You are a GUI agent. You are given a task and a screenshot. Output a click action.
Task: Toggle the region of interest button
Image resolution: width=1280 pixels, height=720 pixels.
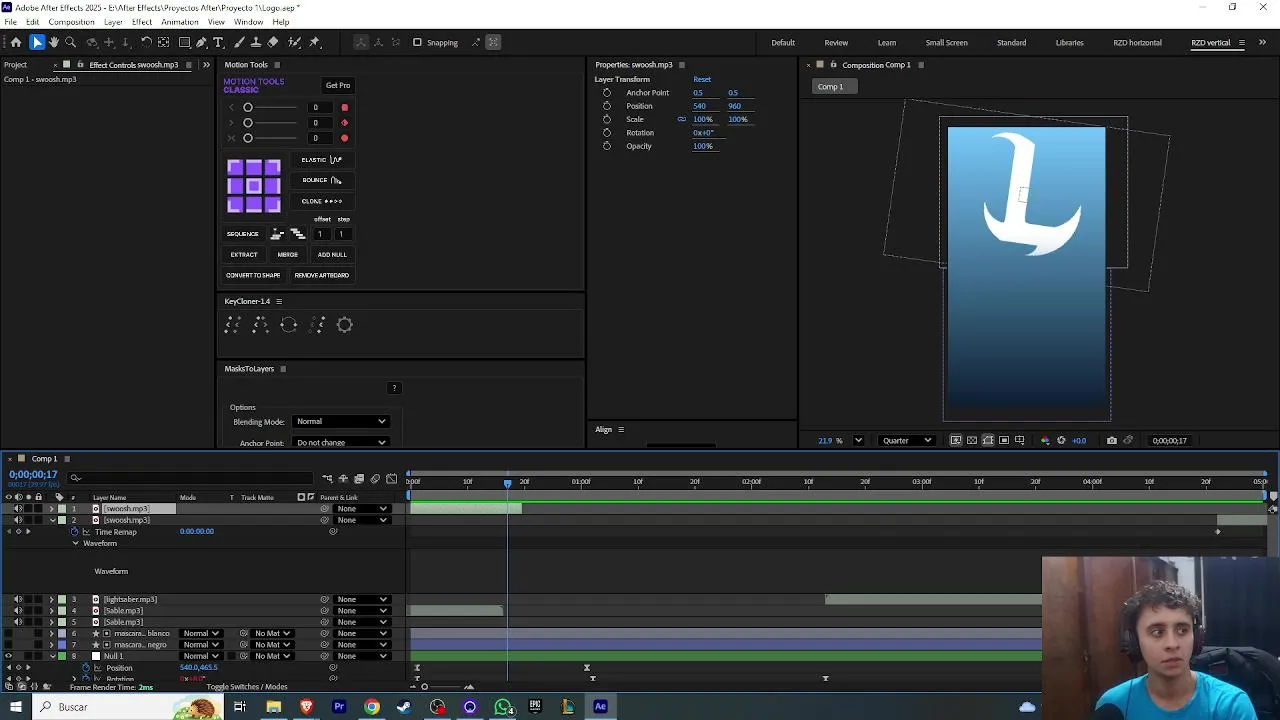(x=1004, y=440)
